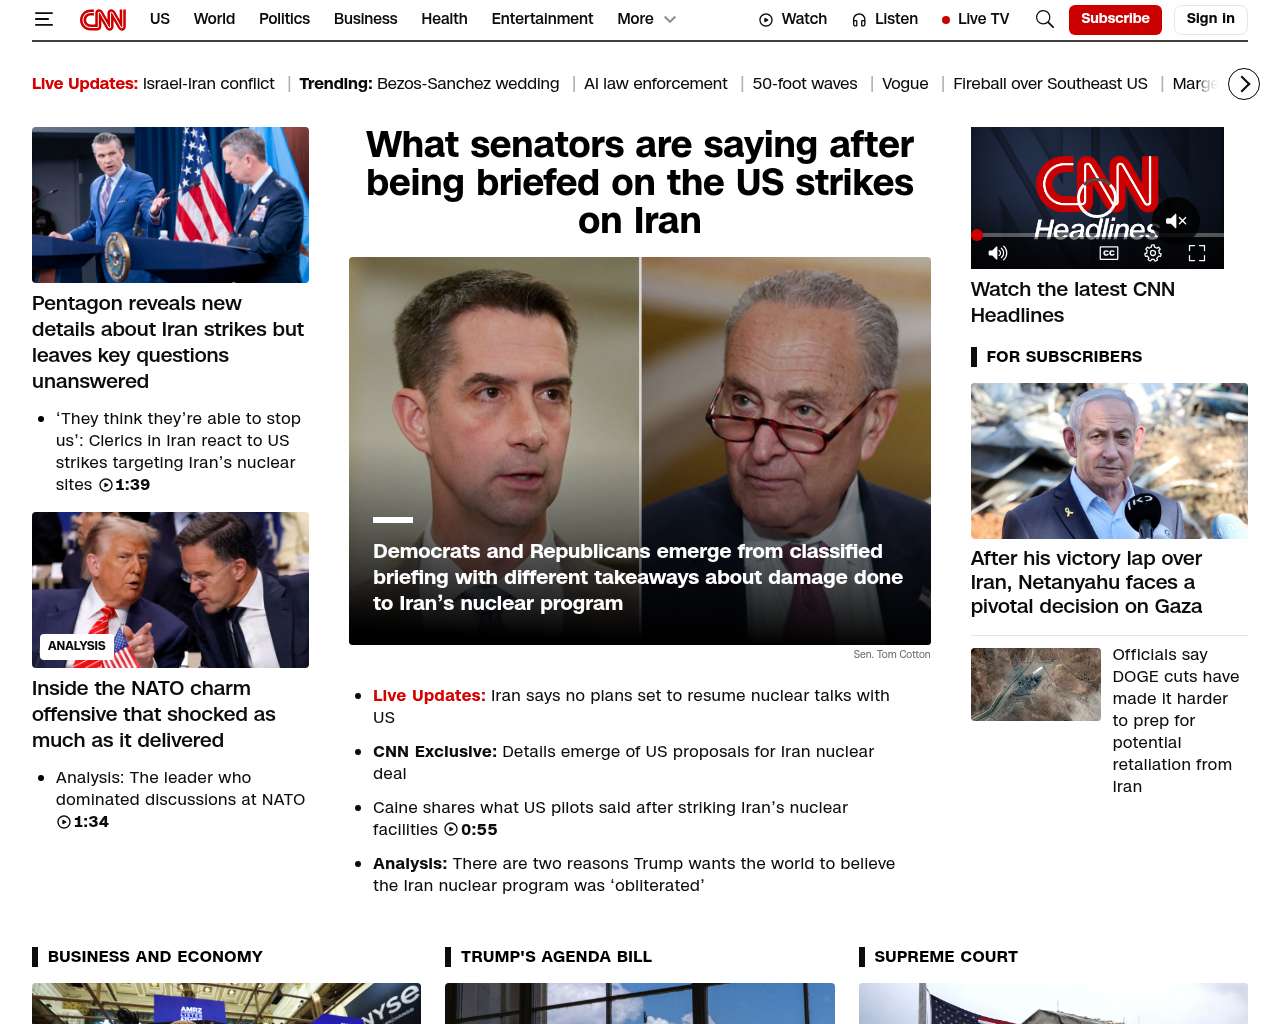
Task: Click the More chevron arrow
Action: point(670,19)
